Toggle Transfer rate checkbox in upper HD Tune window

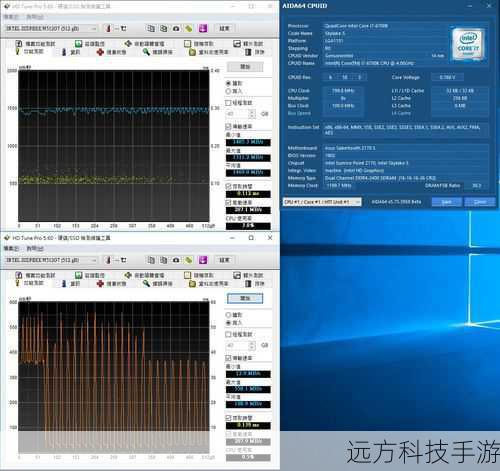point(228,126)
